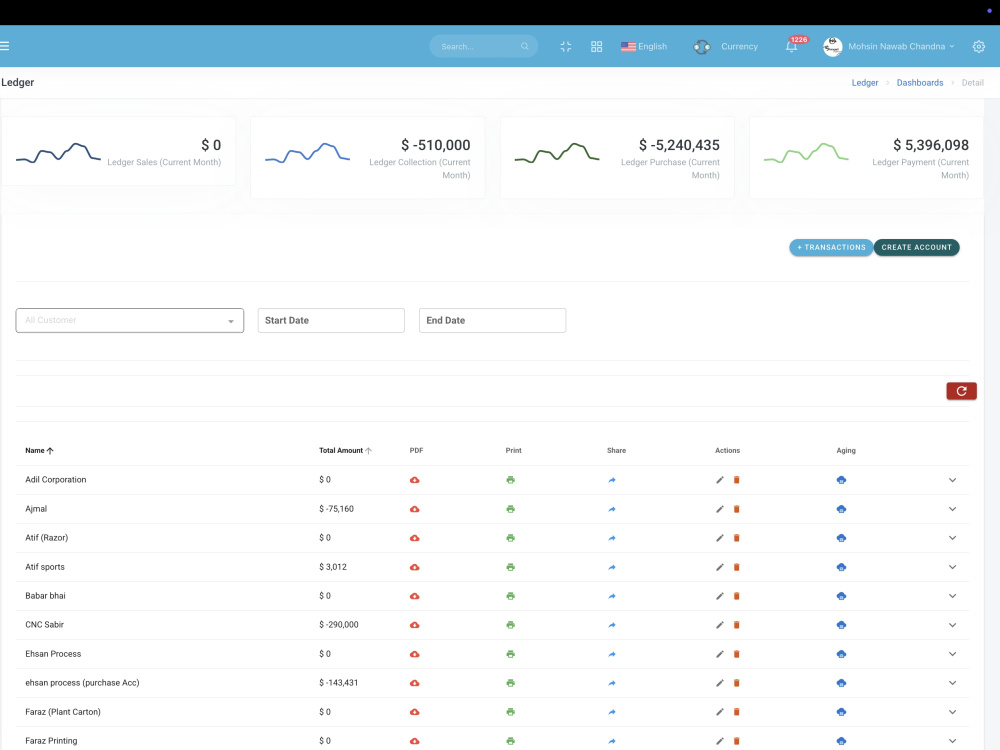
Task: Open aging report for CNC Sabir
Action: (x=841, y=625)
